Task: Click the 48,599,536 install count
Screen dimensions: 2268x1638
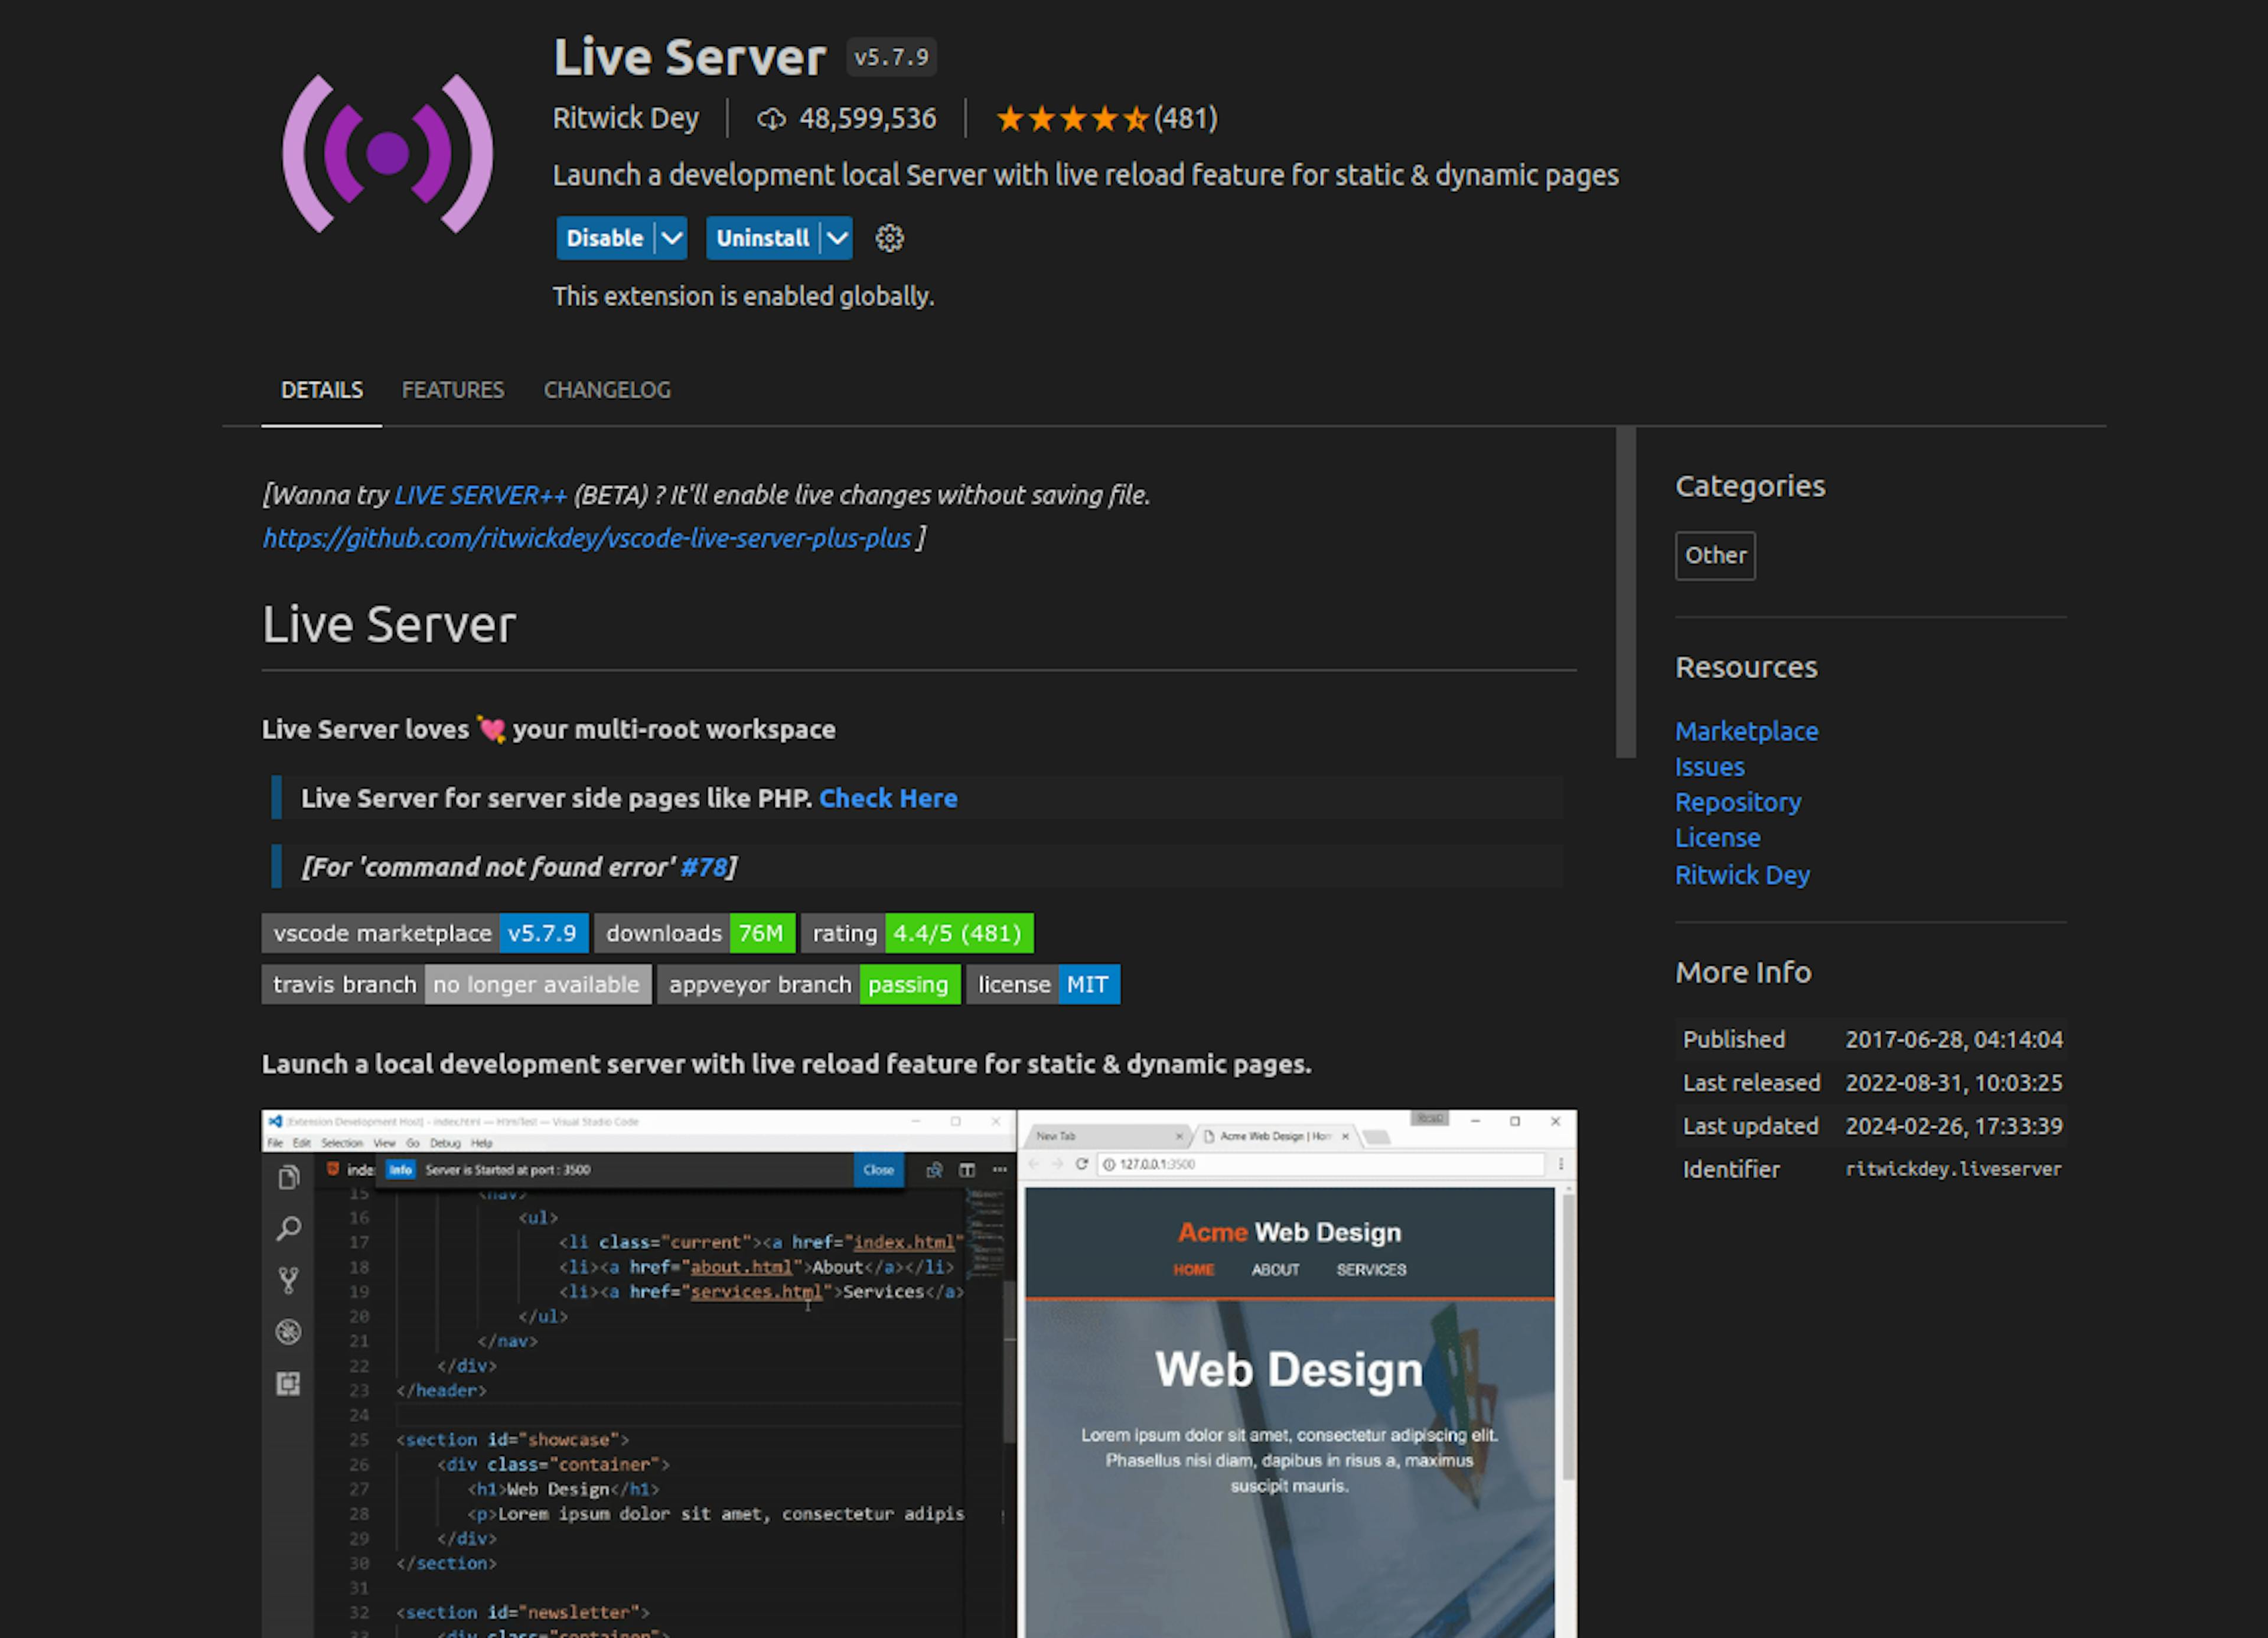Action: pyautogui.click(x=867, y=119)
